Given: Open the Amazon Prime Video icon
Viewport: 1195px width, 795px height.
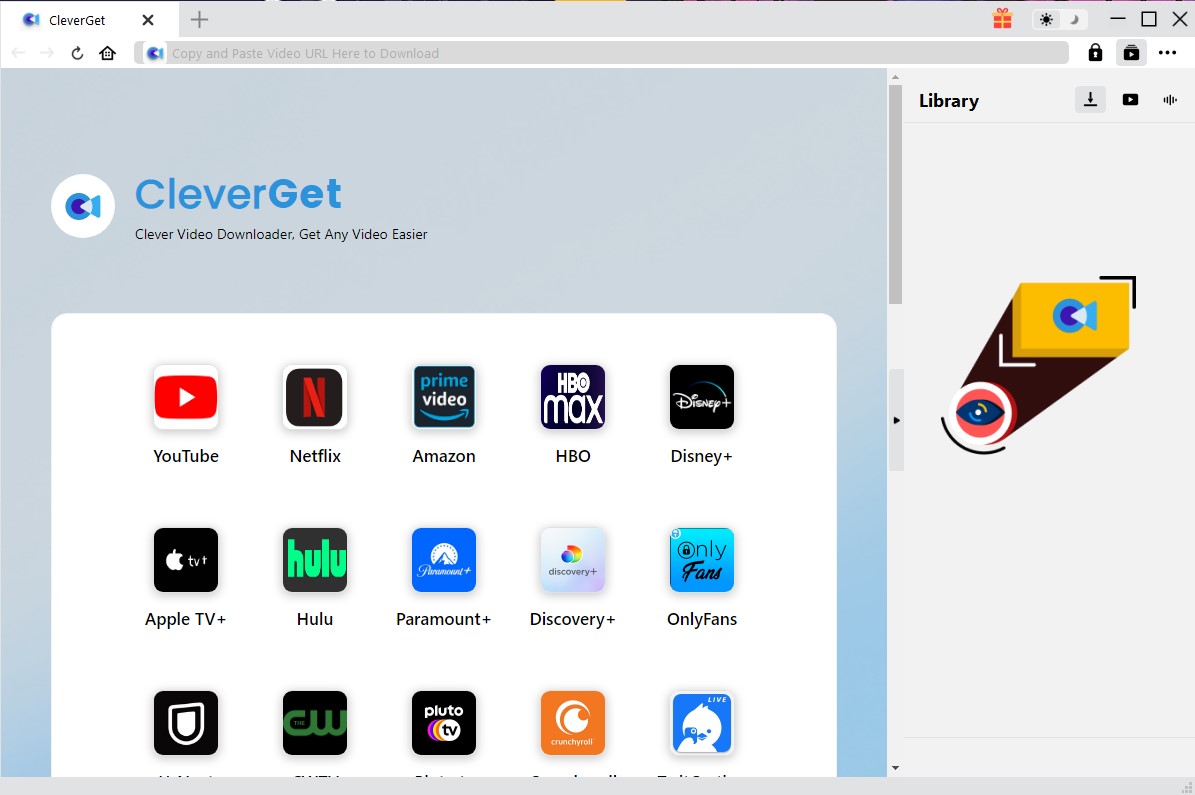Looking at the screenshot, I should point(444,397).
